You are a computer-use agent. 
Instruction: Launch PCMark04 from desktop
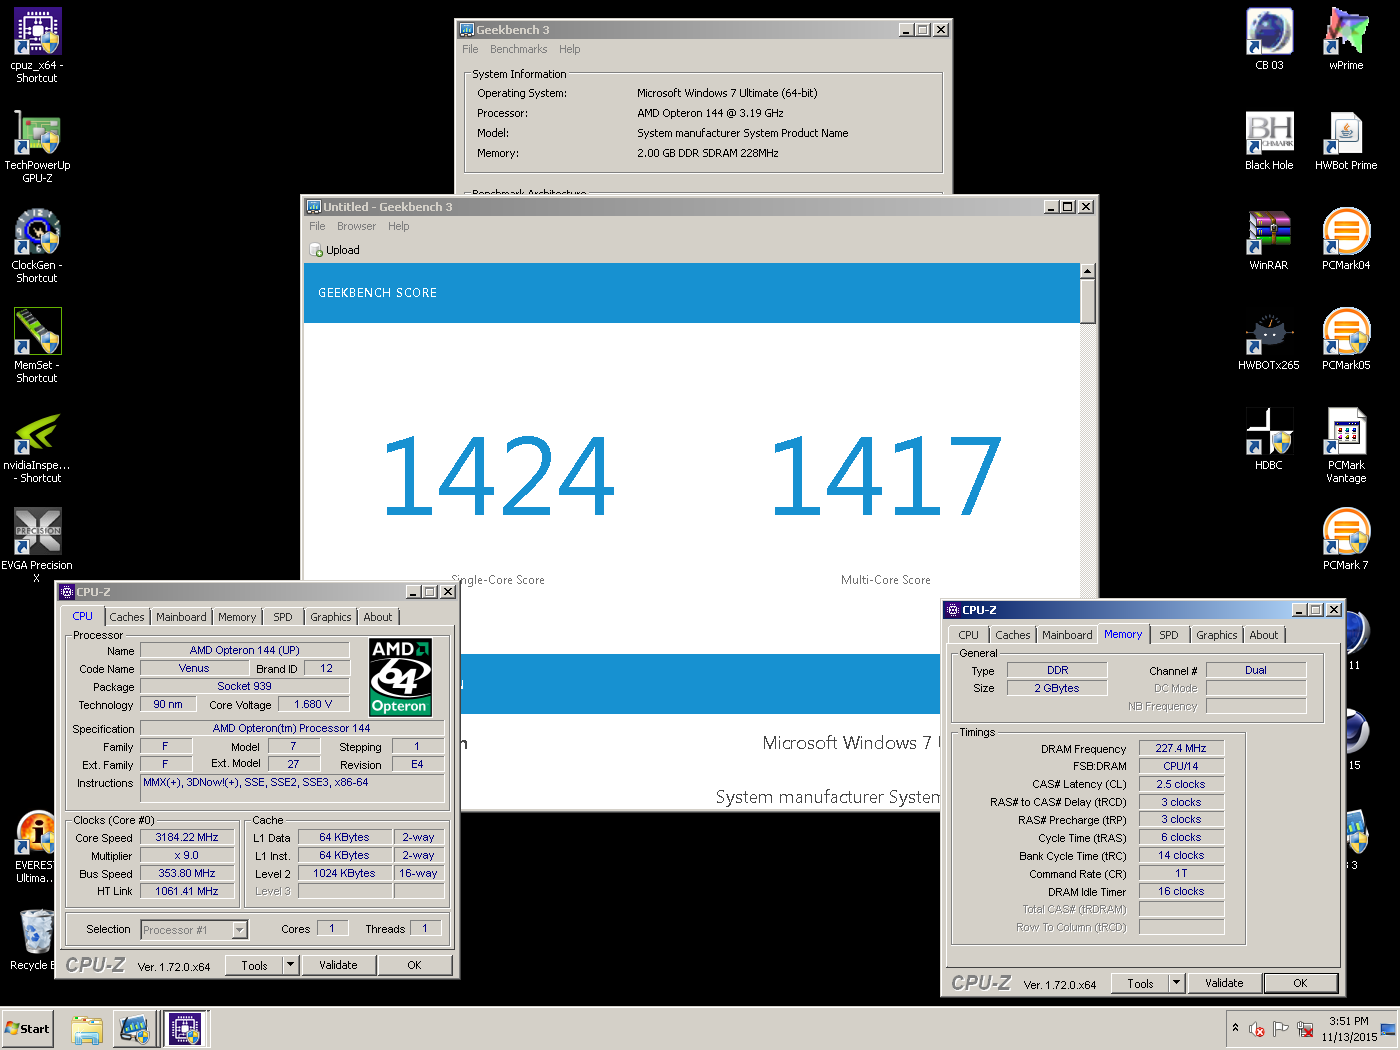pyautogui.click(x=1346, y=240)
